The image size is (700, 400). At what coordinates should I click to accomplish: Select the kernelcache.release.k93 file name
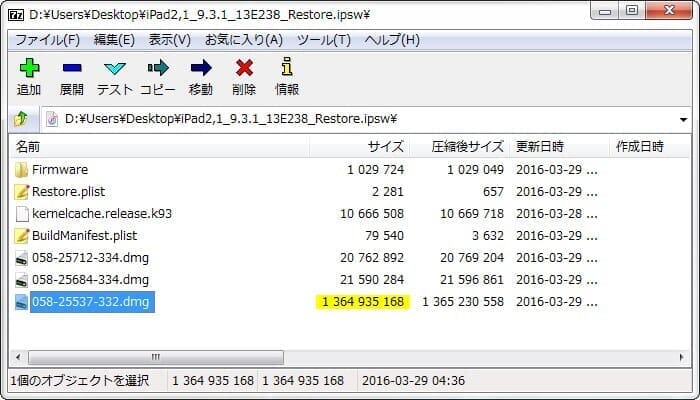tap(102, 213)
